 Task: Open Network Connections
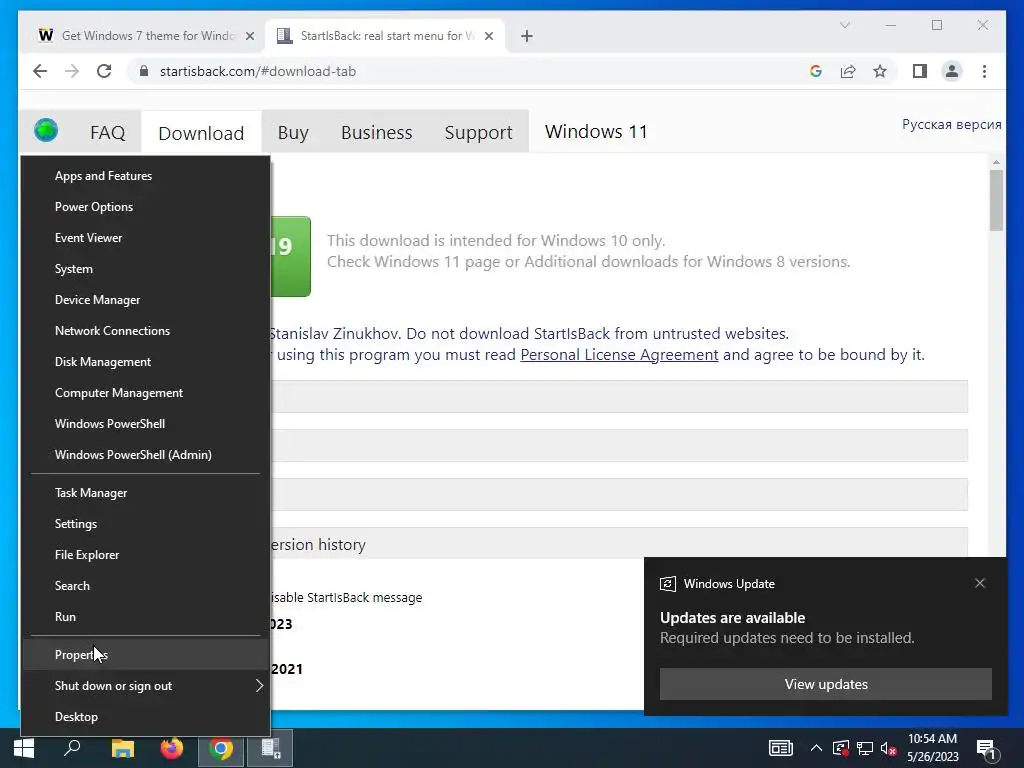click(x=146, y=330)
